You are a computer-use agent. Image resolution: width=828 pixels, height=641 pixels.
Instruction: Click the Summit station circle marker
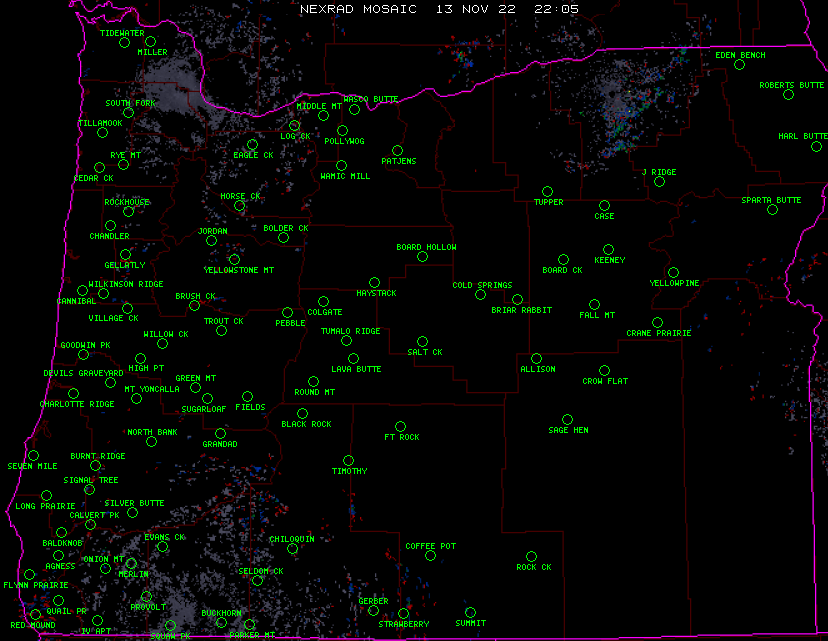click(470, 613)
